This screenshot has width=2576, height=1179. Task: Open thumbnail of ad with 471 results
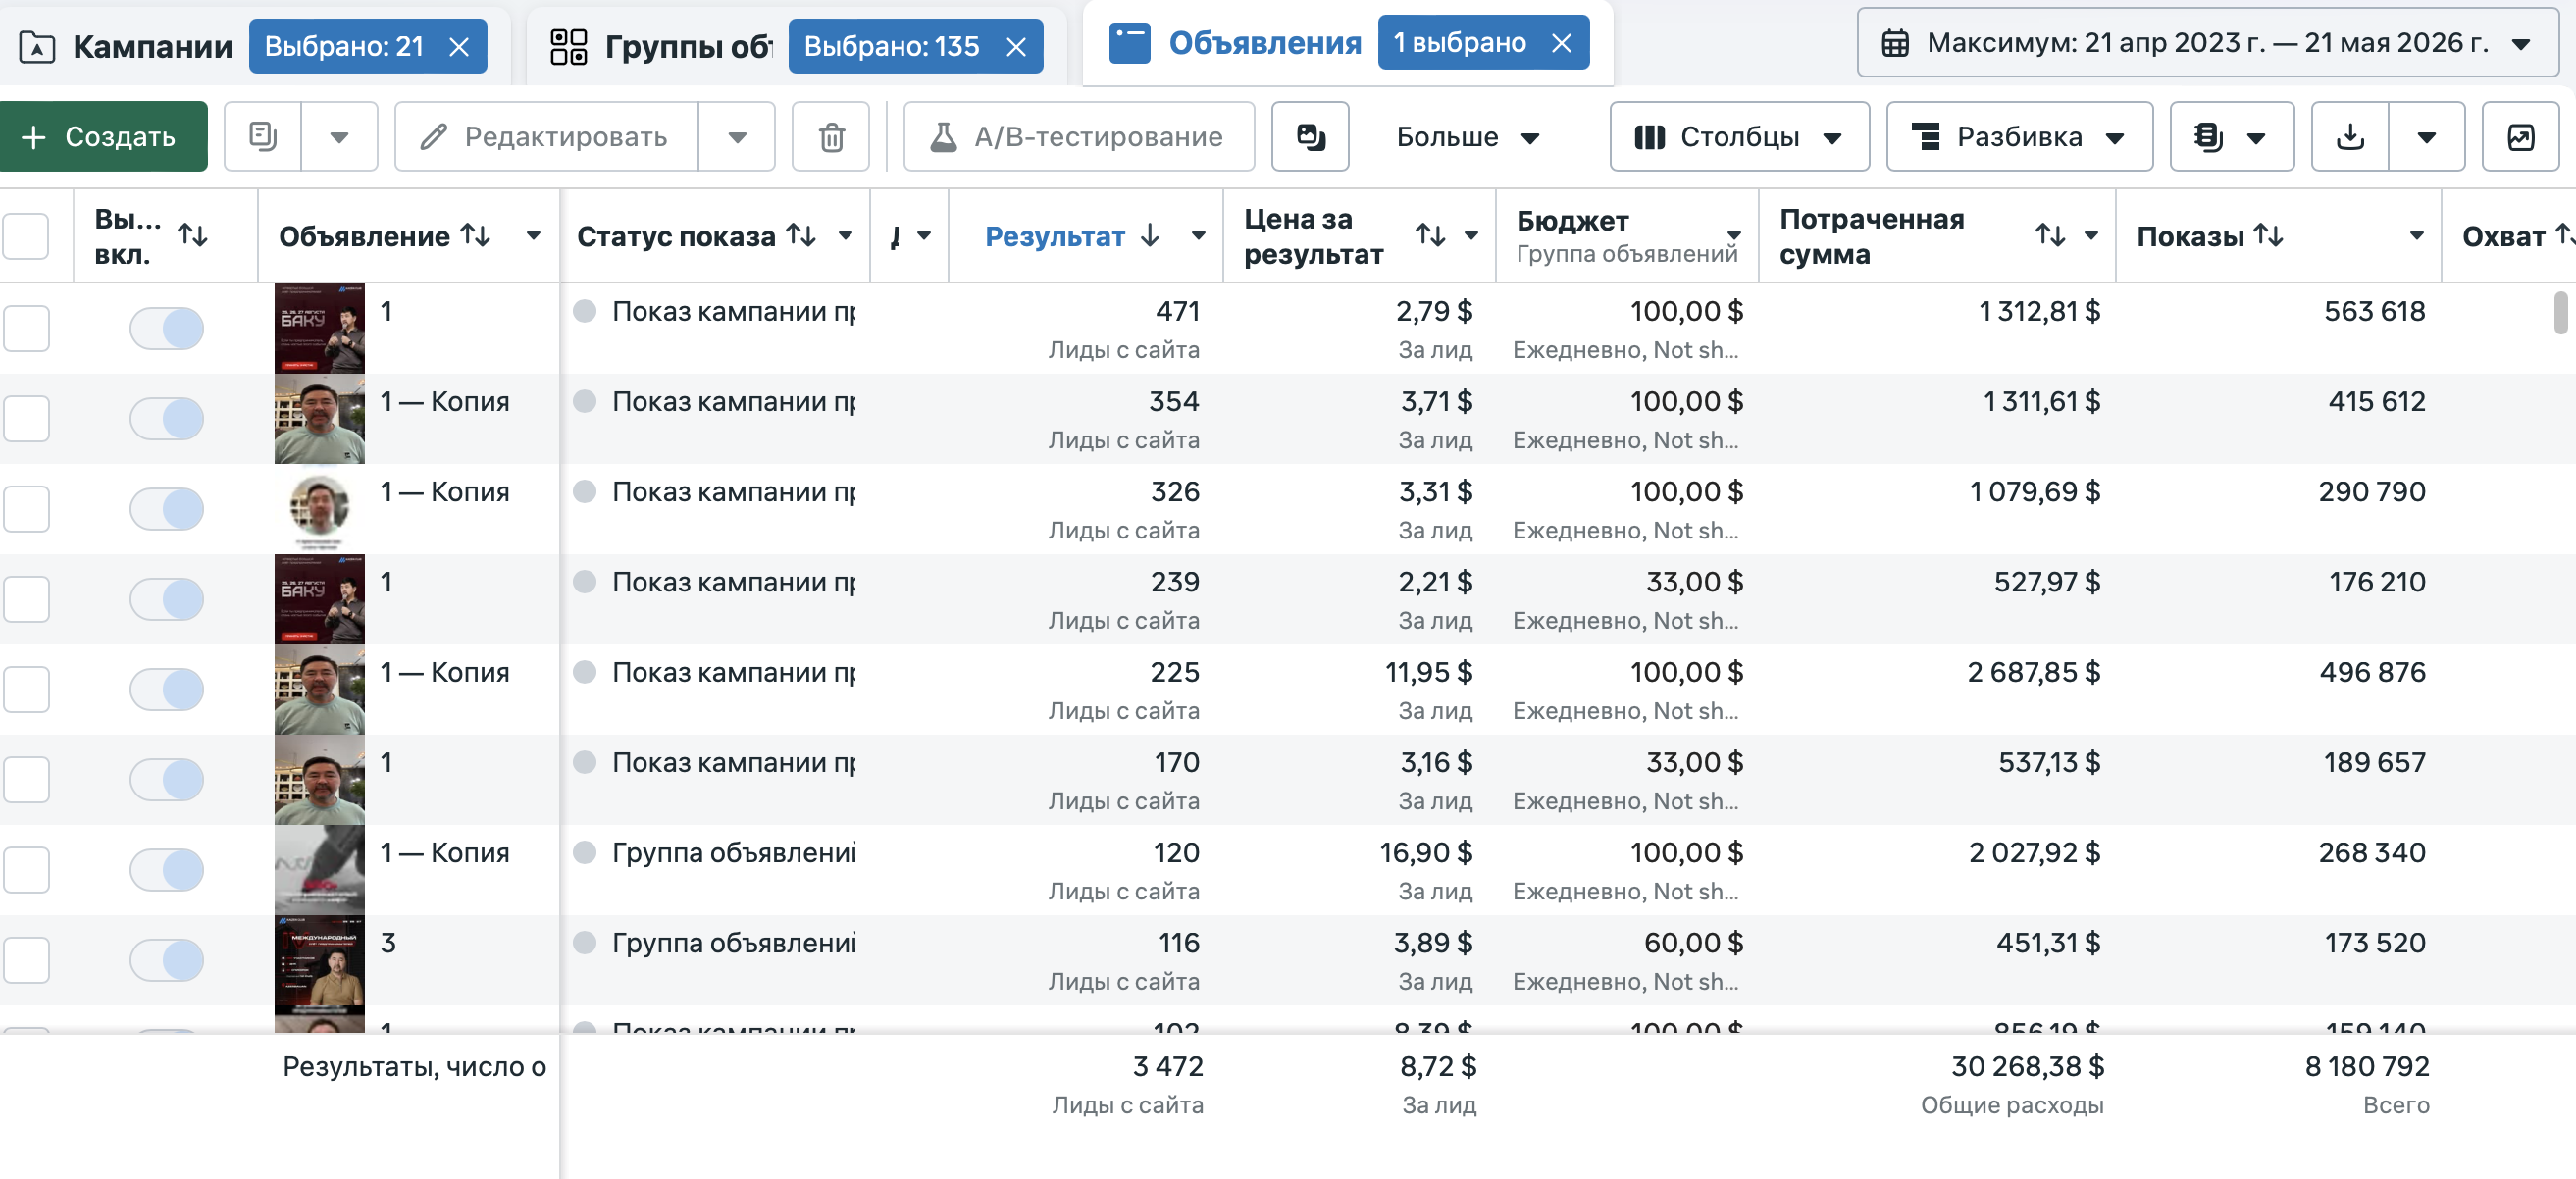(x=319, y=328)
